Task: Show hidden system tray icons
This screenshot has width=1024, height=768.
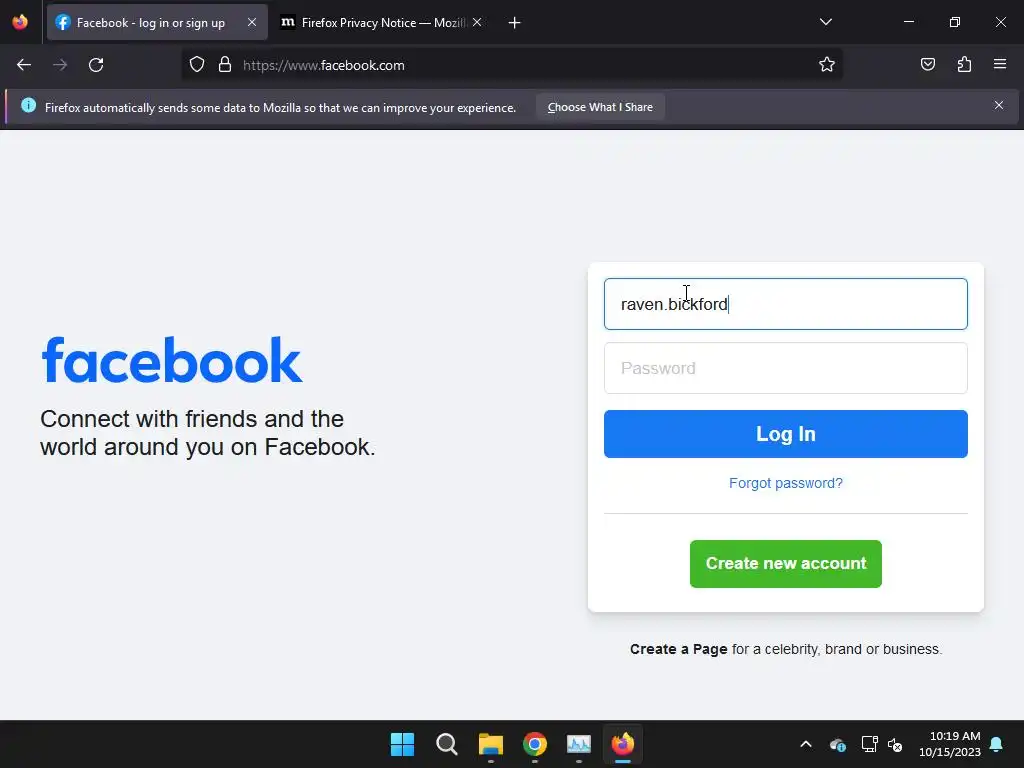Action: (x=806, y=744)
